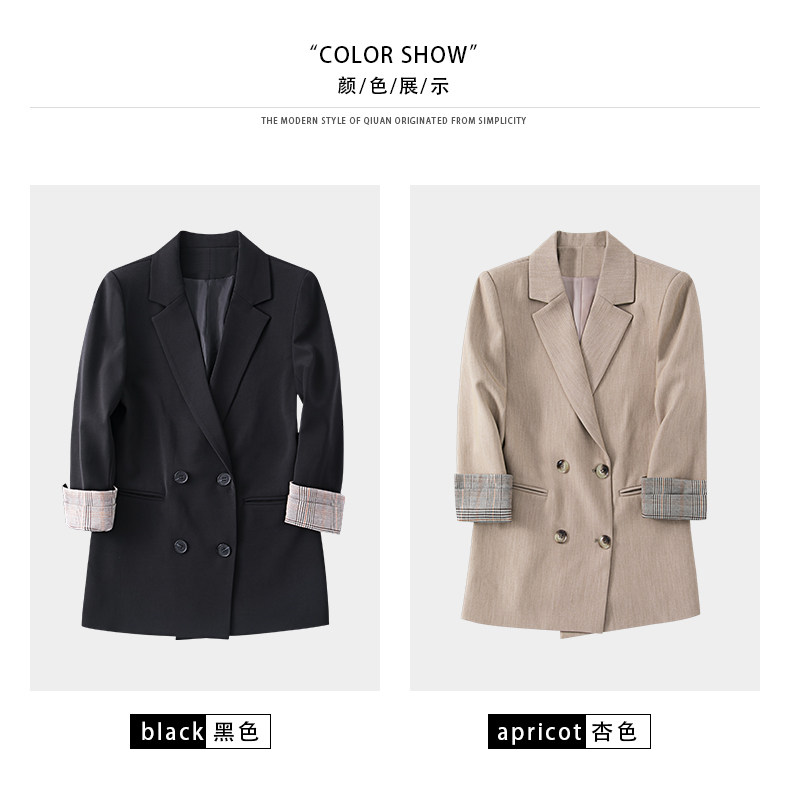Viewport: 790px width, 811px height.
Task: Click the modern style of Qiuan tagline
Action: (x=393, y=121)
